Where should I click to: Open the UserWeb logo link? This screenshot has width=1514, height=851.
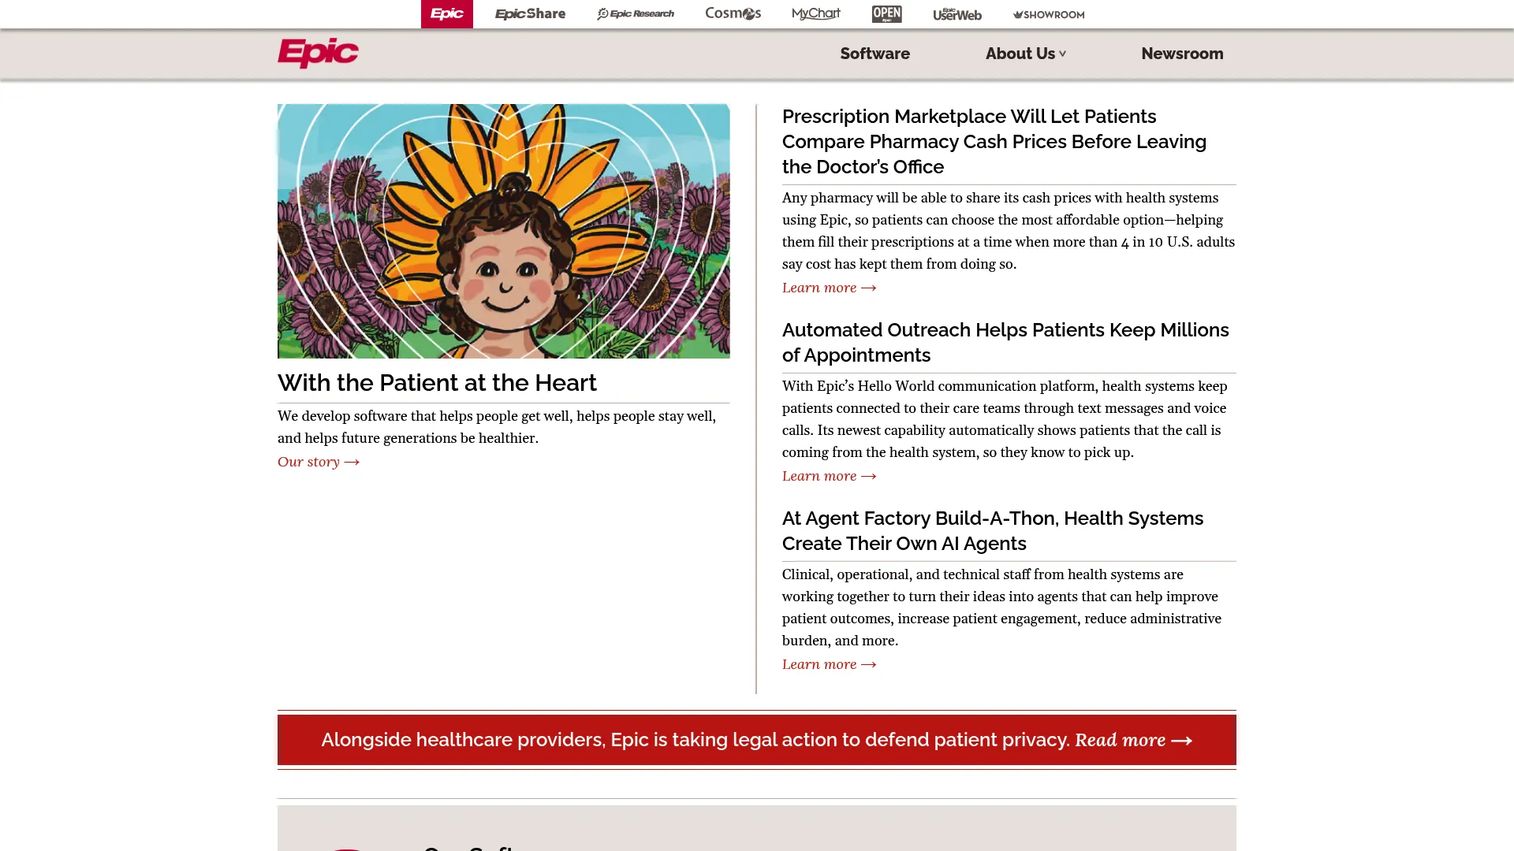pos(957,14)
